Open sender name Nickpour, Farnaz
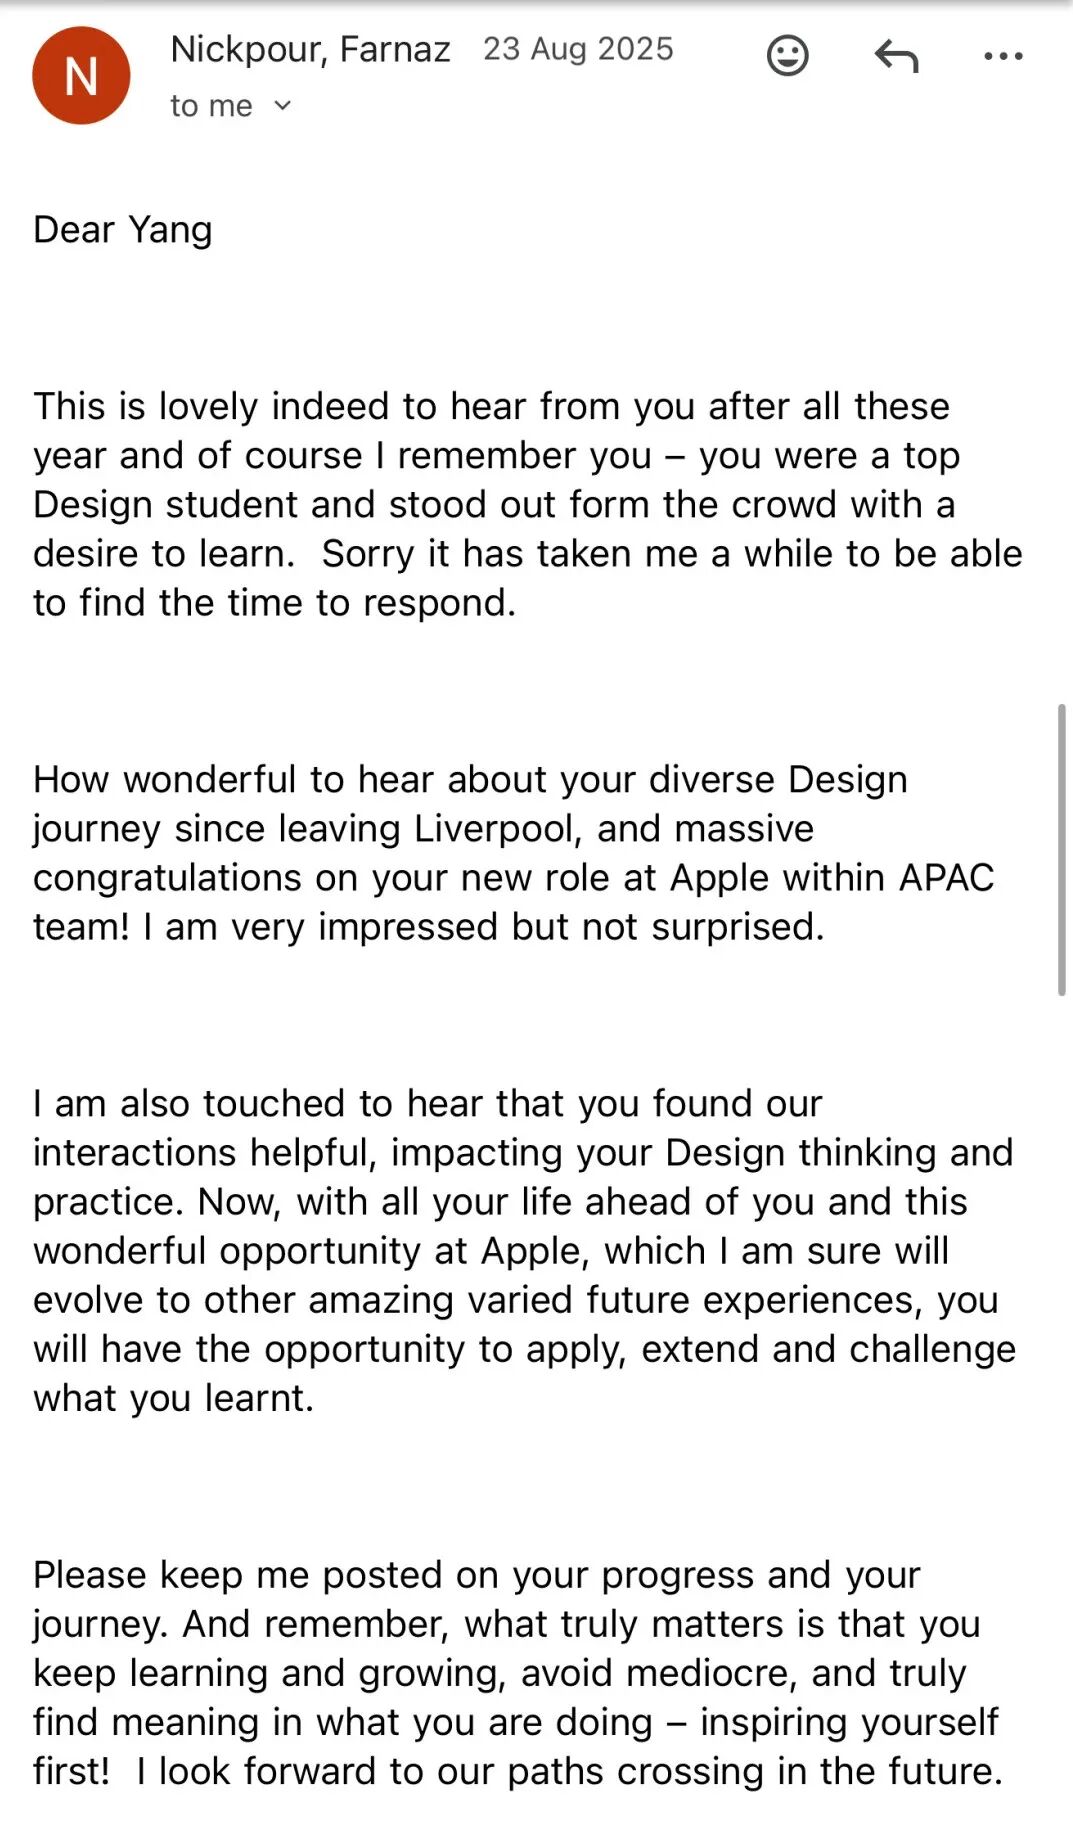1073x1821 pixels. tap(310, 49)
